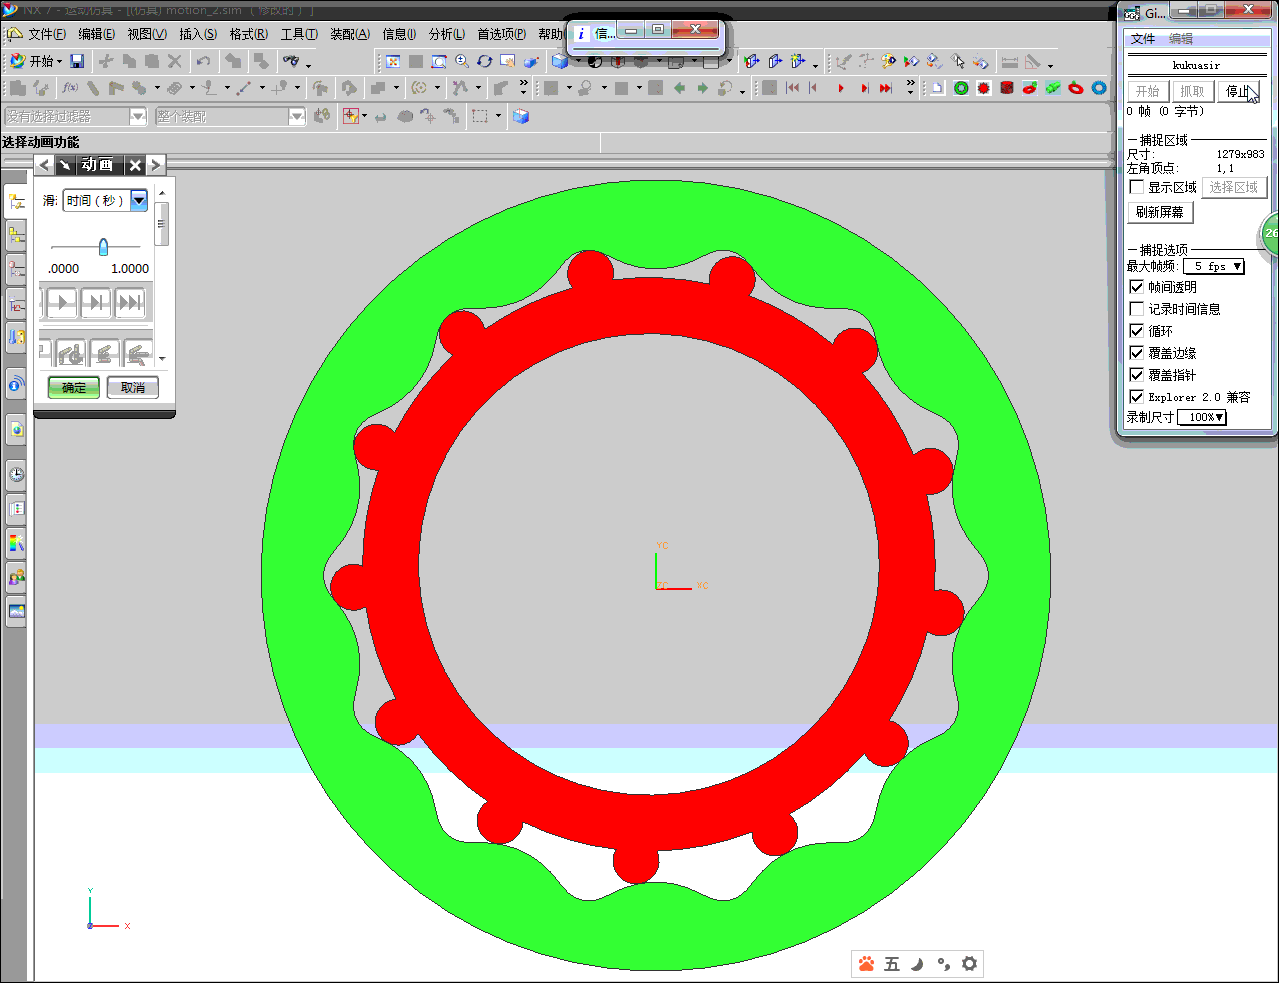
Task: Open the 分析(L) menu
Action: (447, 34)
